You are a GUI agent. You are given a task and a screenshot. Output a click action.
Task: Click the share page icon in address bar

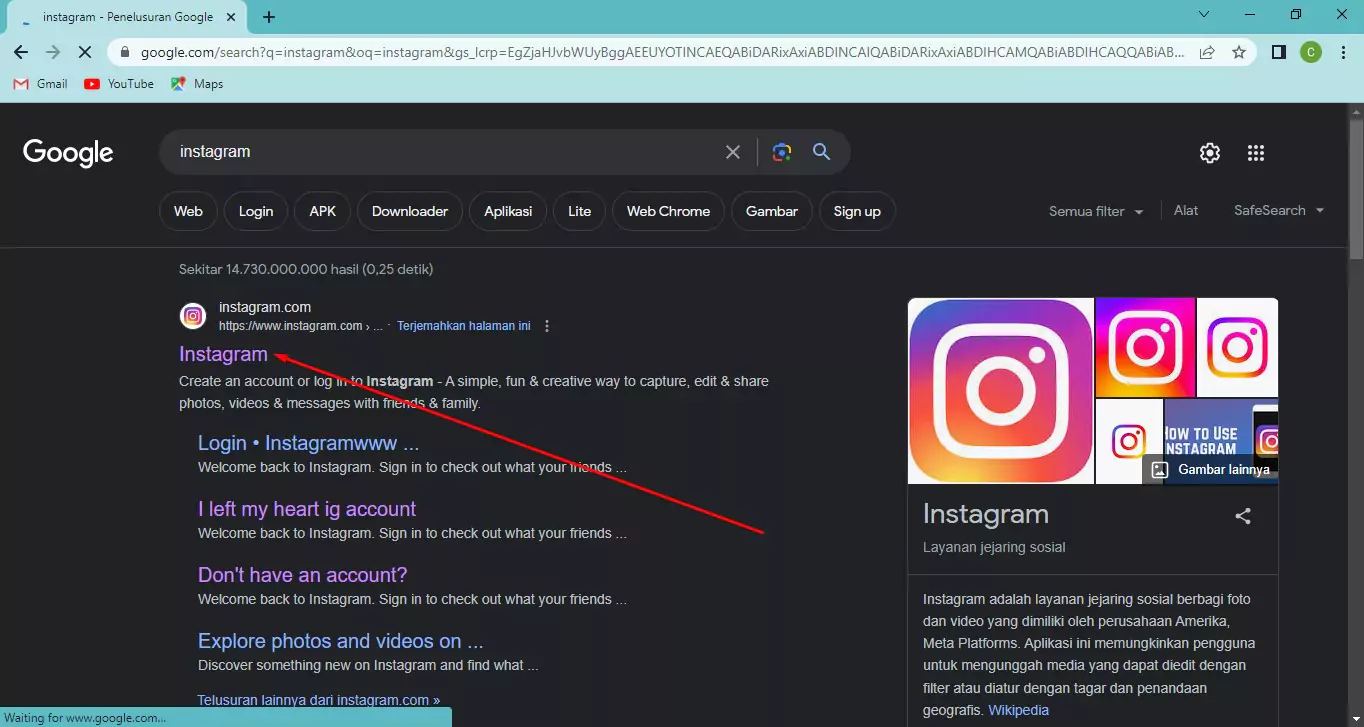tap(1207, 52)
